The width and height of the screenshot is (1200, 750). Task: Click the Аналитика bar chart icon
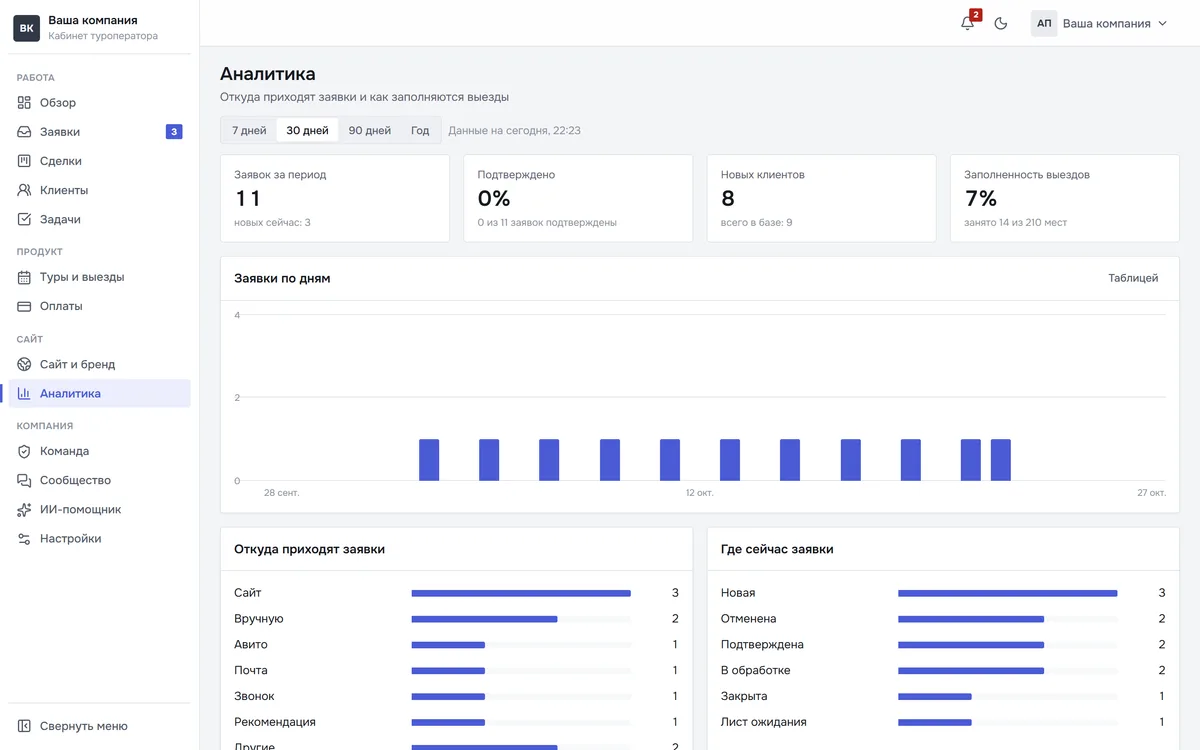pyautogui.click(x=24, y=393)
